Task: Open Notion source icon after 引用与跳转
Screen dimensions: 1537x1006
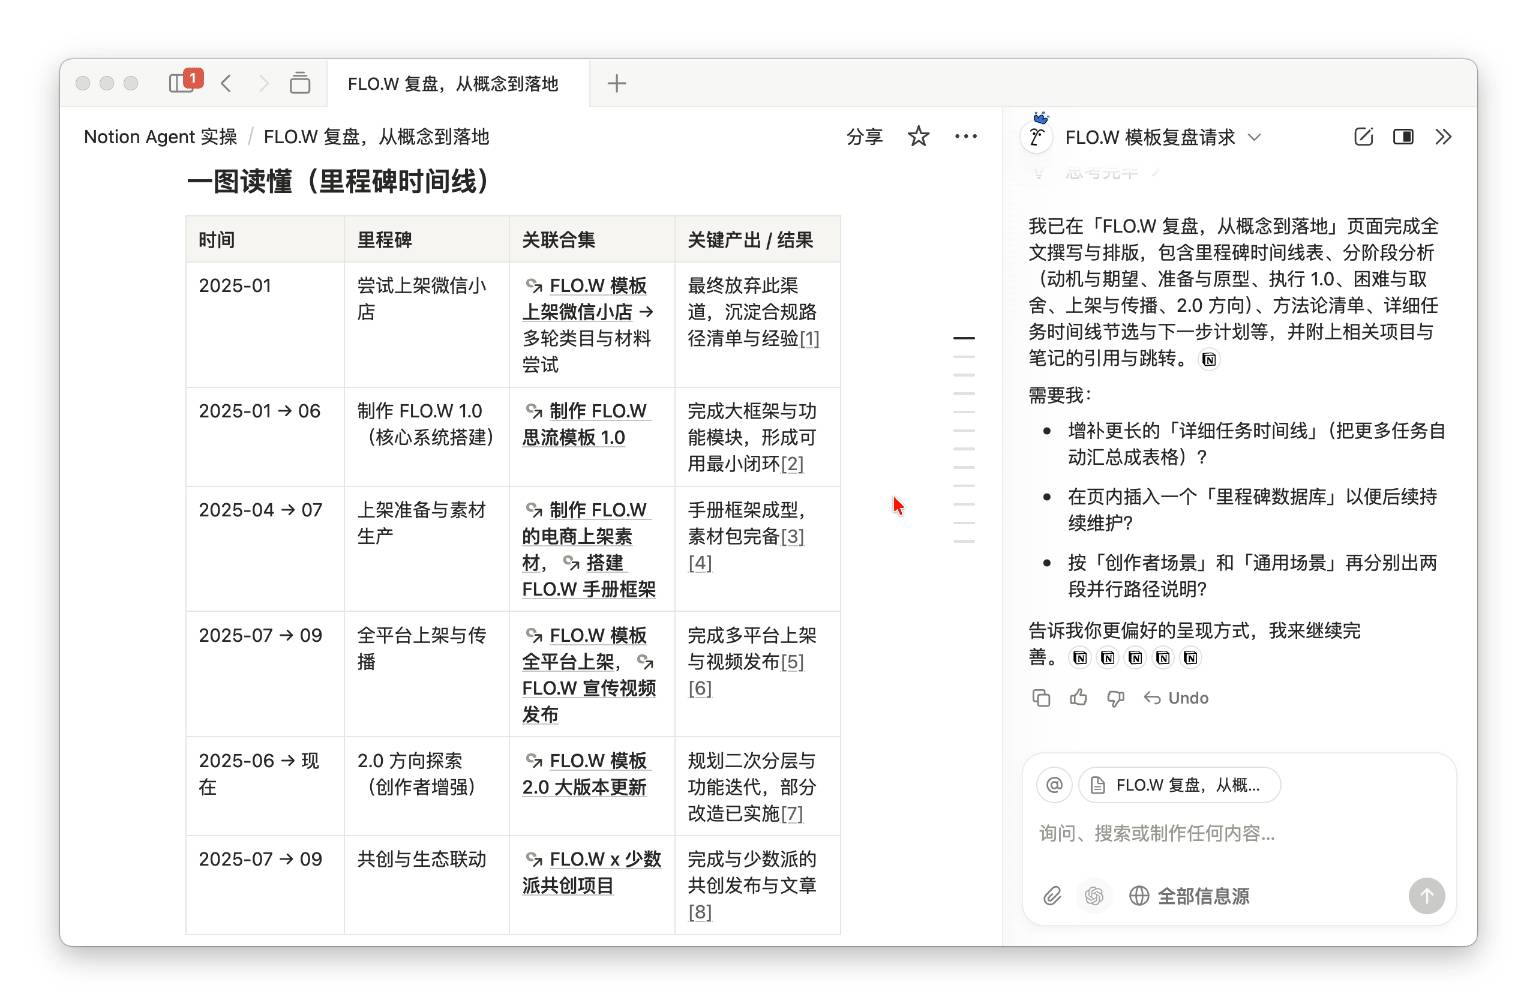Action: tap(1209, 359)
